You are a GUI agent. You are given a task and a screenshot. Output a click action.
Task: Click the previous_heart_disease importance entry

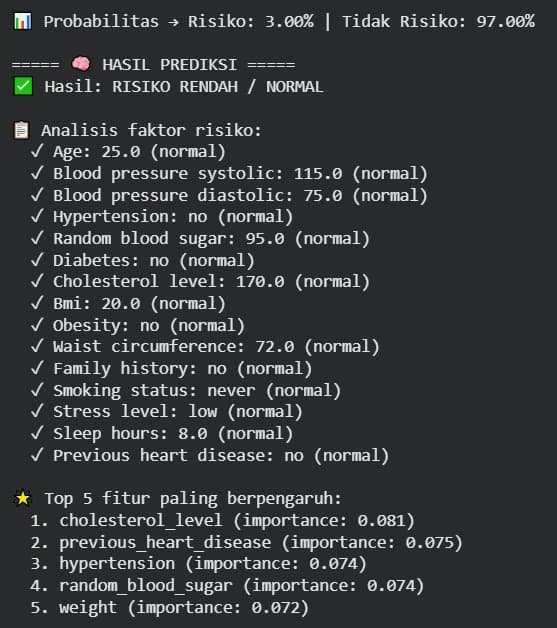click(x=261, y=542)
